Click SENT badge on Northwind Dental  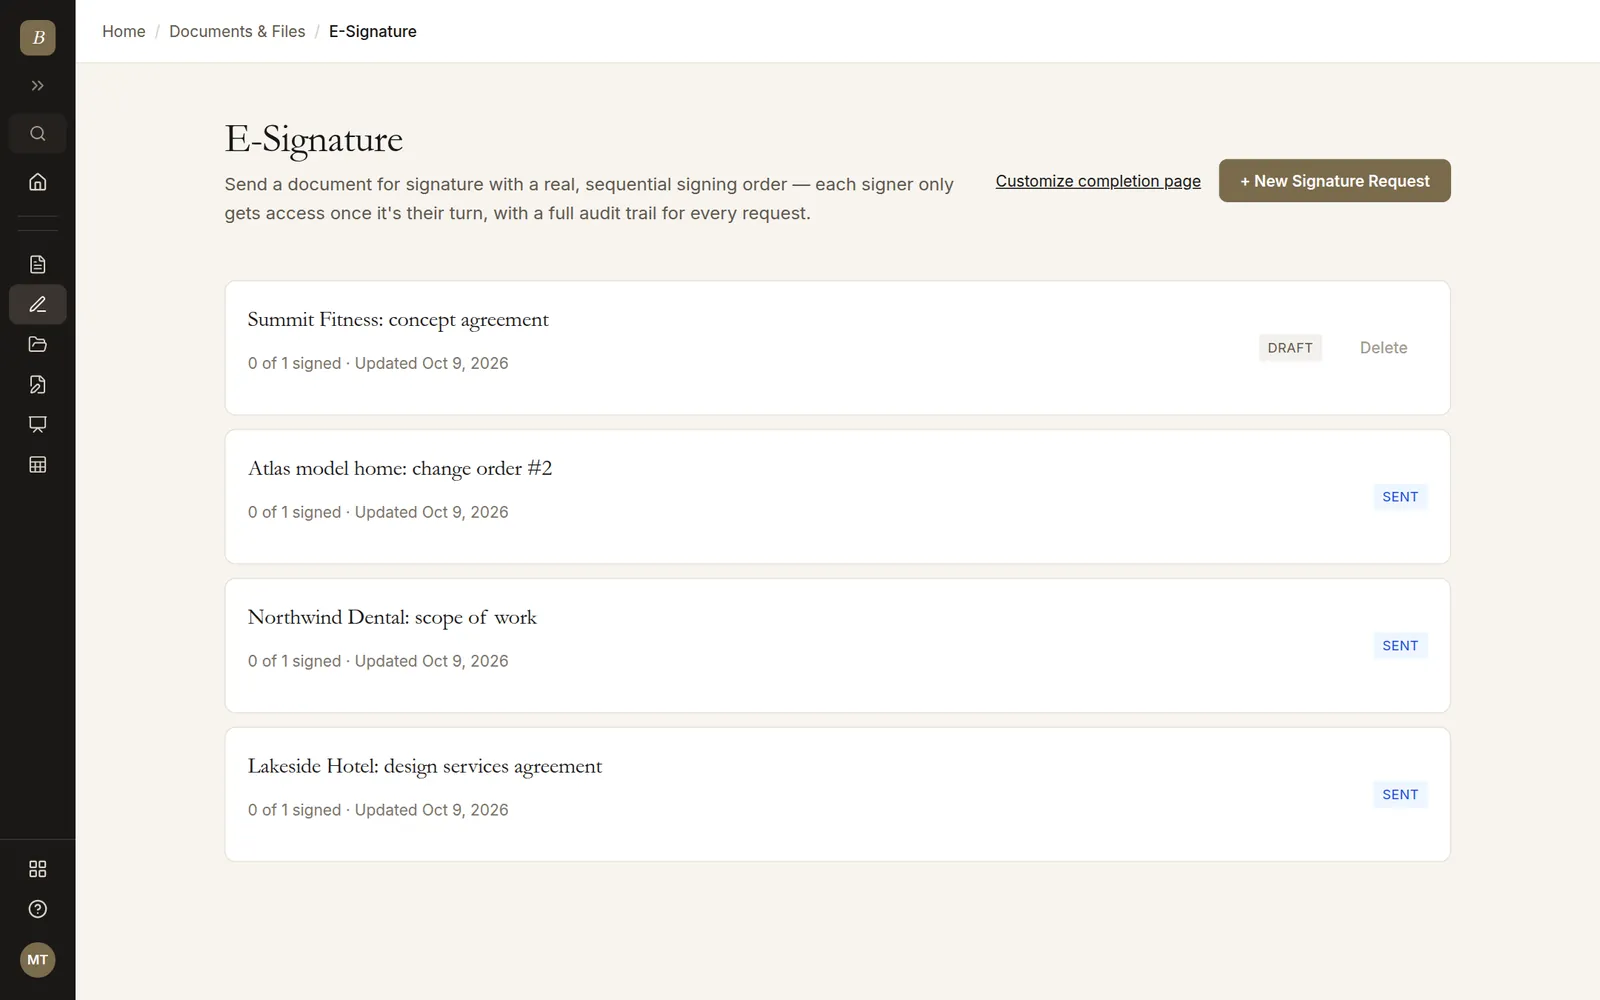1400,646
